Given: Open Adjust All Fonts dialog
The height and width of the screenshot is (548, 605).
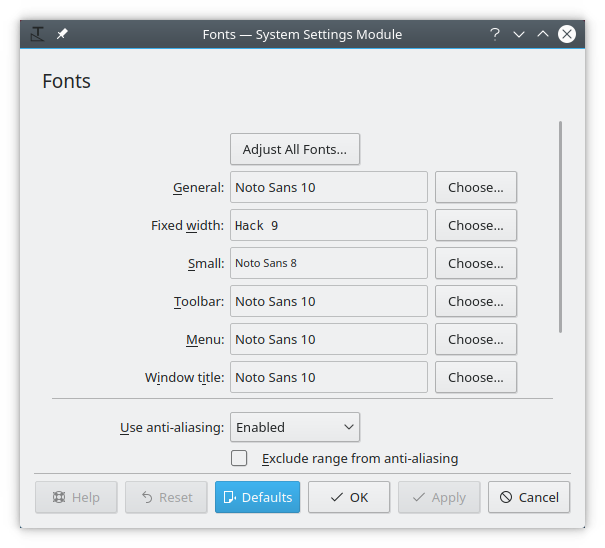Looking at the screenshot, I should [295, 149].
